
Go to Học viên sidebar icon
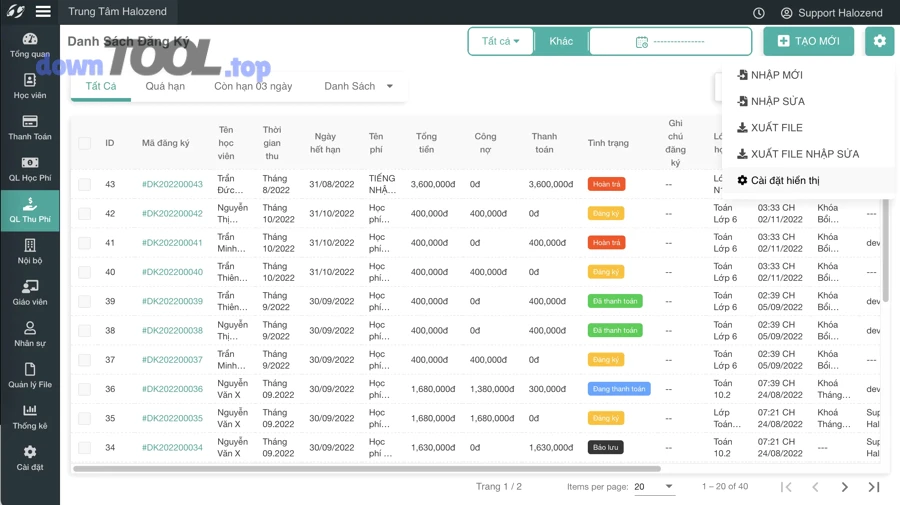pyautogui.click(x=30, y=86)
